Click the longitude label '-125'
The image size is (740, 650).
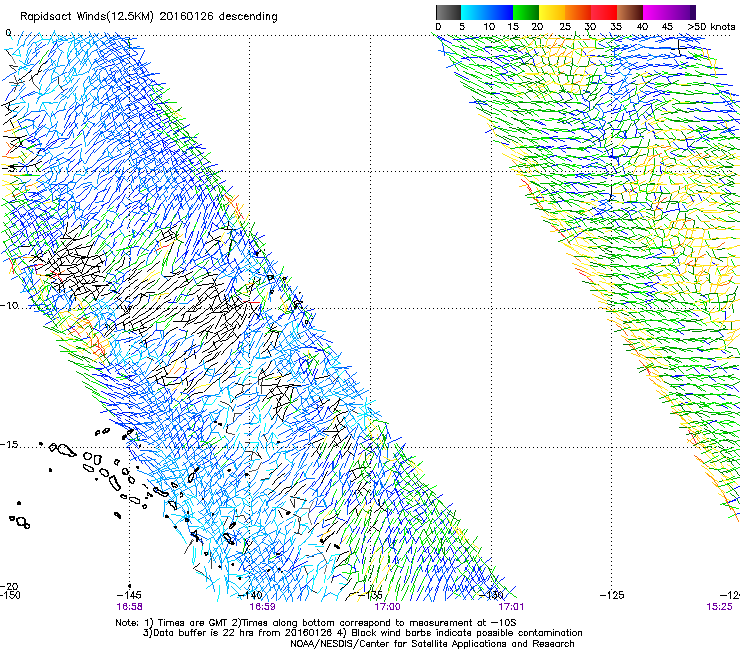(x=612, y=595)
